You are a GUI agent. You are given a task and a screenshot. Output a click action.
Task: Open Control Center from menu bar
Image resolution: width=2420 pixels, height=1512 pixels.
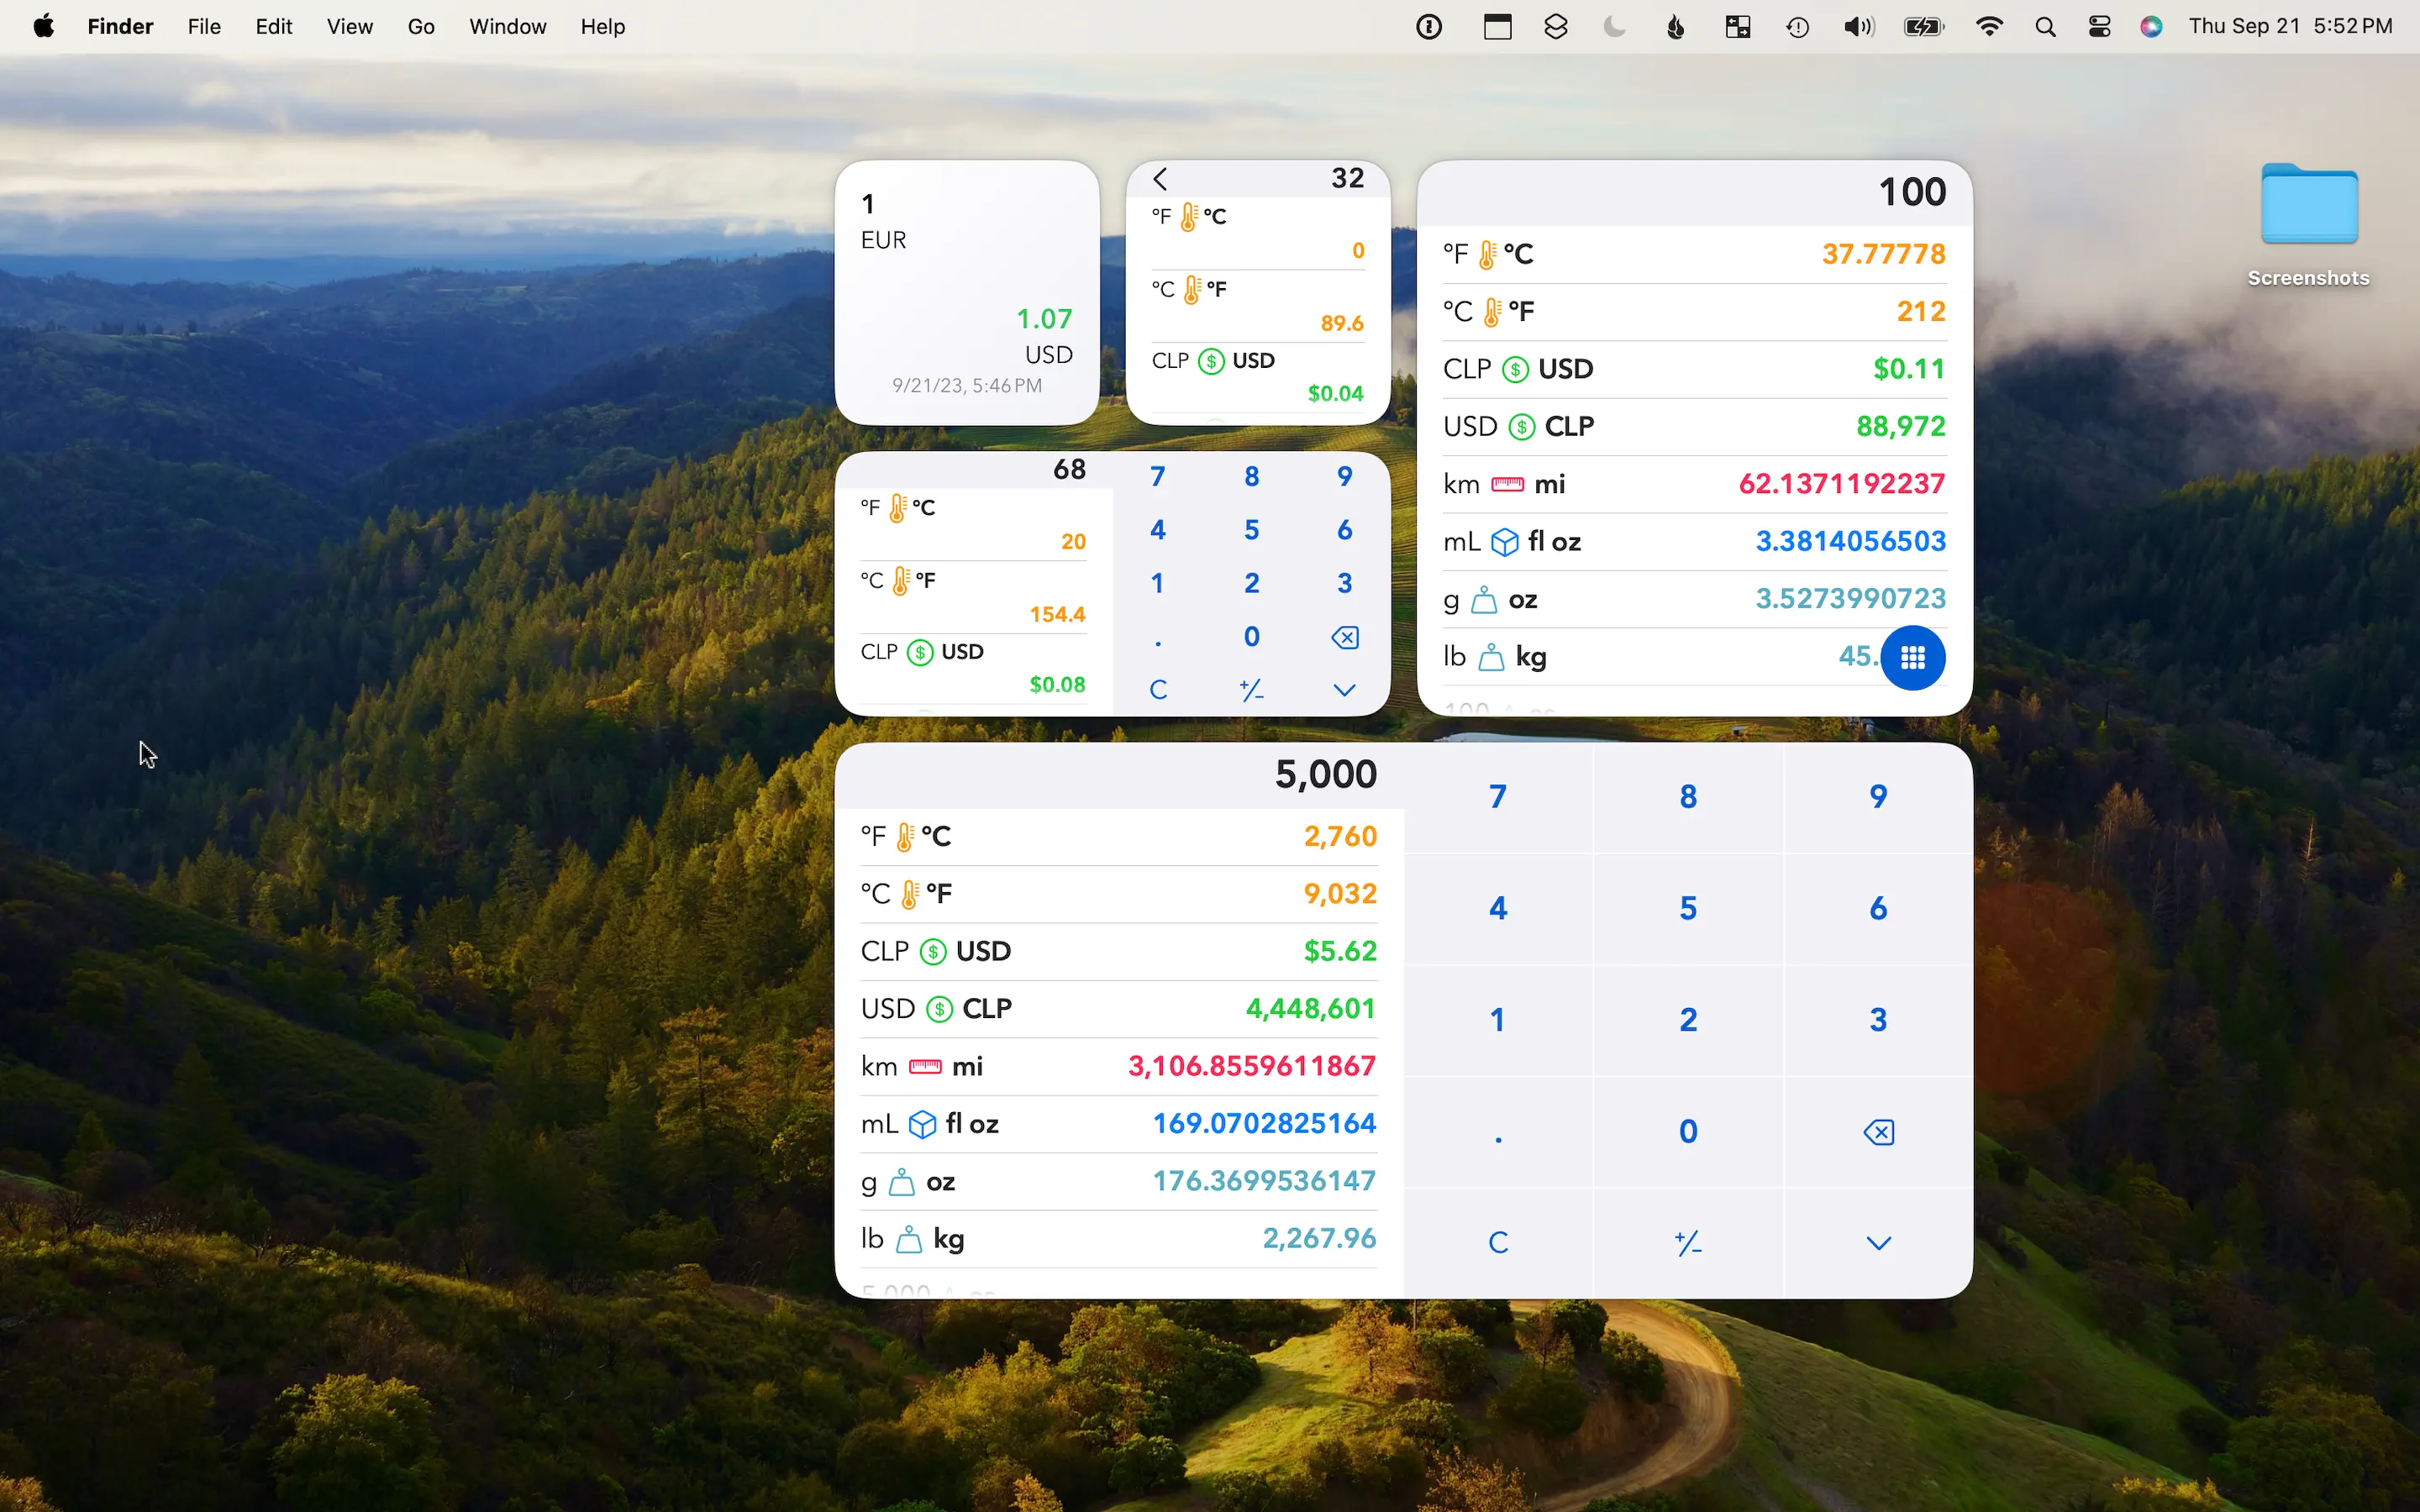click(2099, 27)
